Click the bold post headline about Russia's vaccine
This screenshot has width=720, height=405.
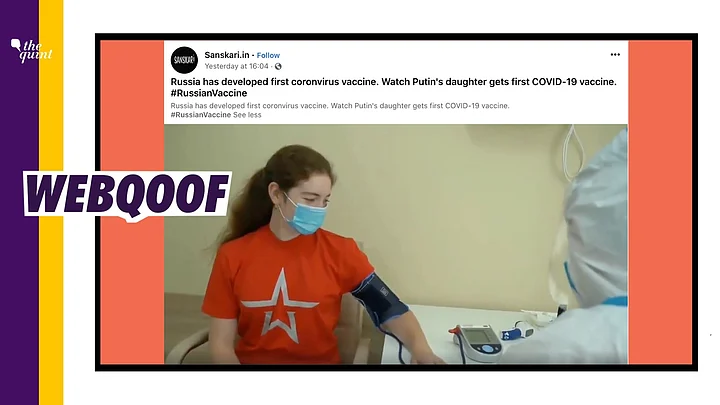[394, 87]
